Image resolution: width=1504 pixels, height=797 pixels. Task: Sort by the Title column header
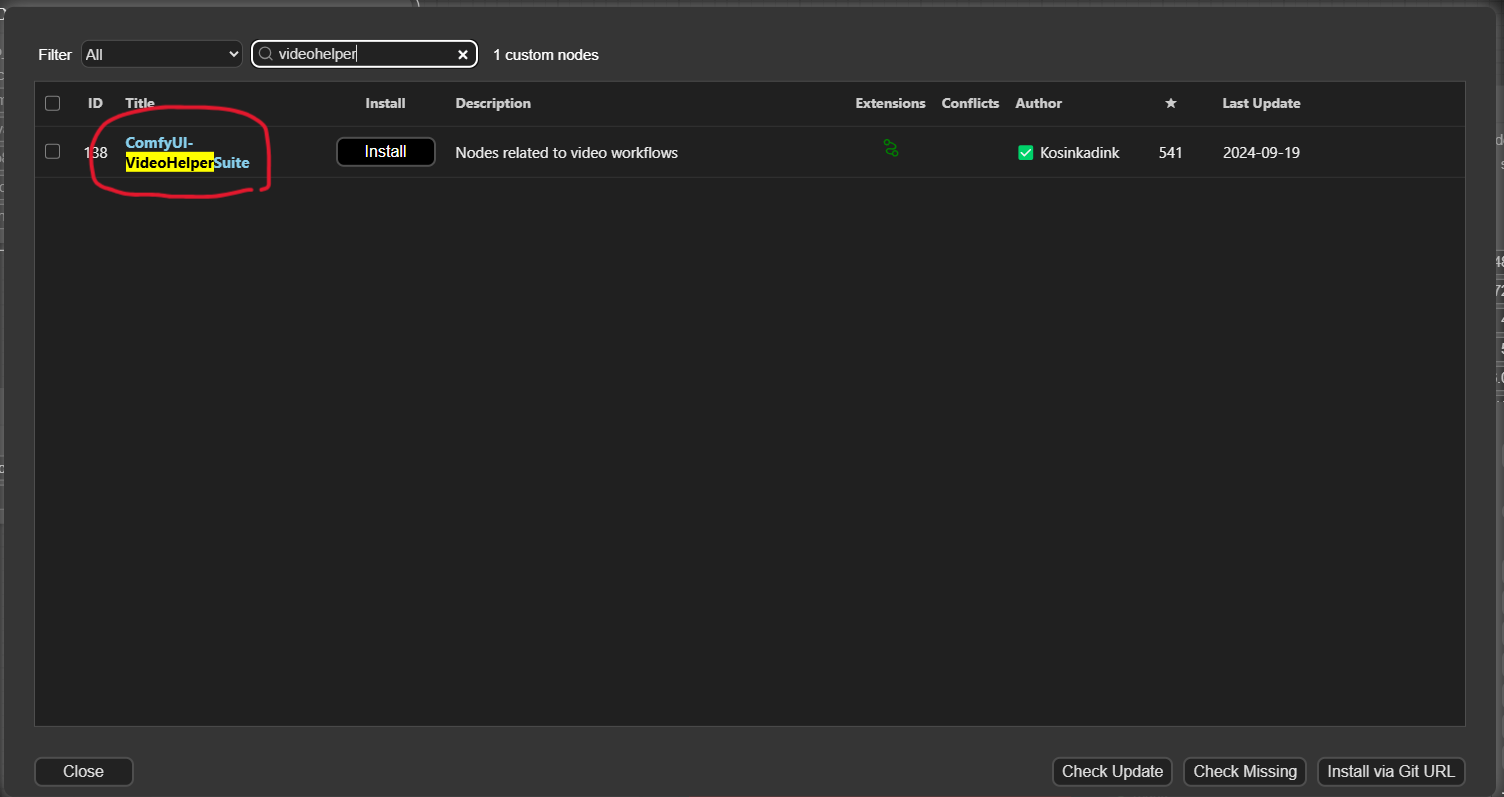140,103
